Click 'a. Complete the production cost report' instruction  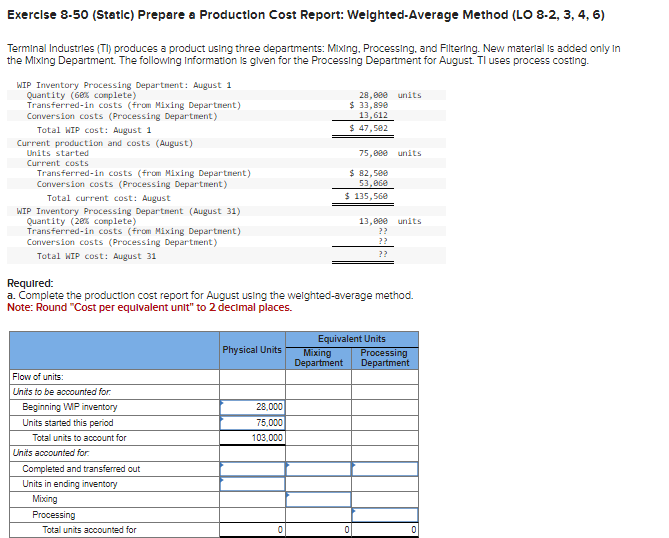(x=210, y=295)
